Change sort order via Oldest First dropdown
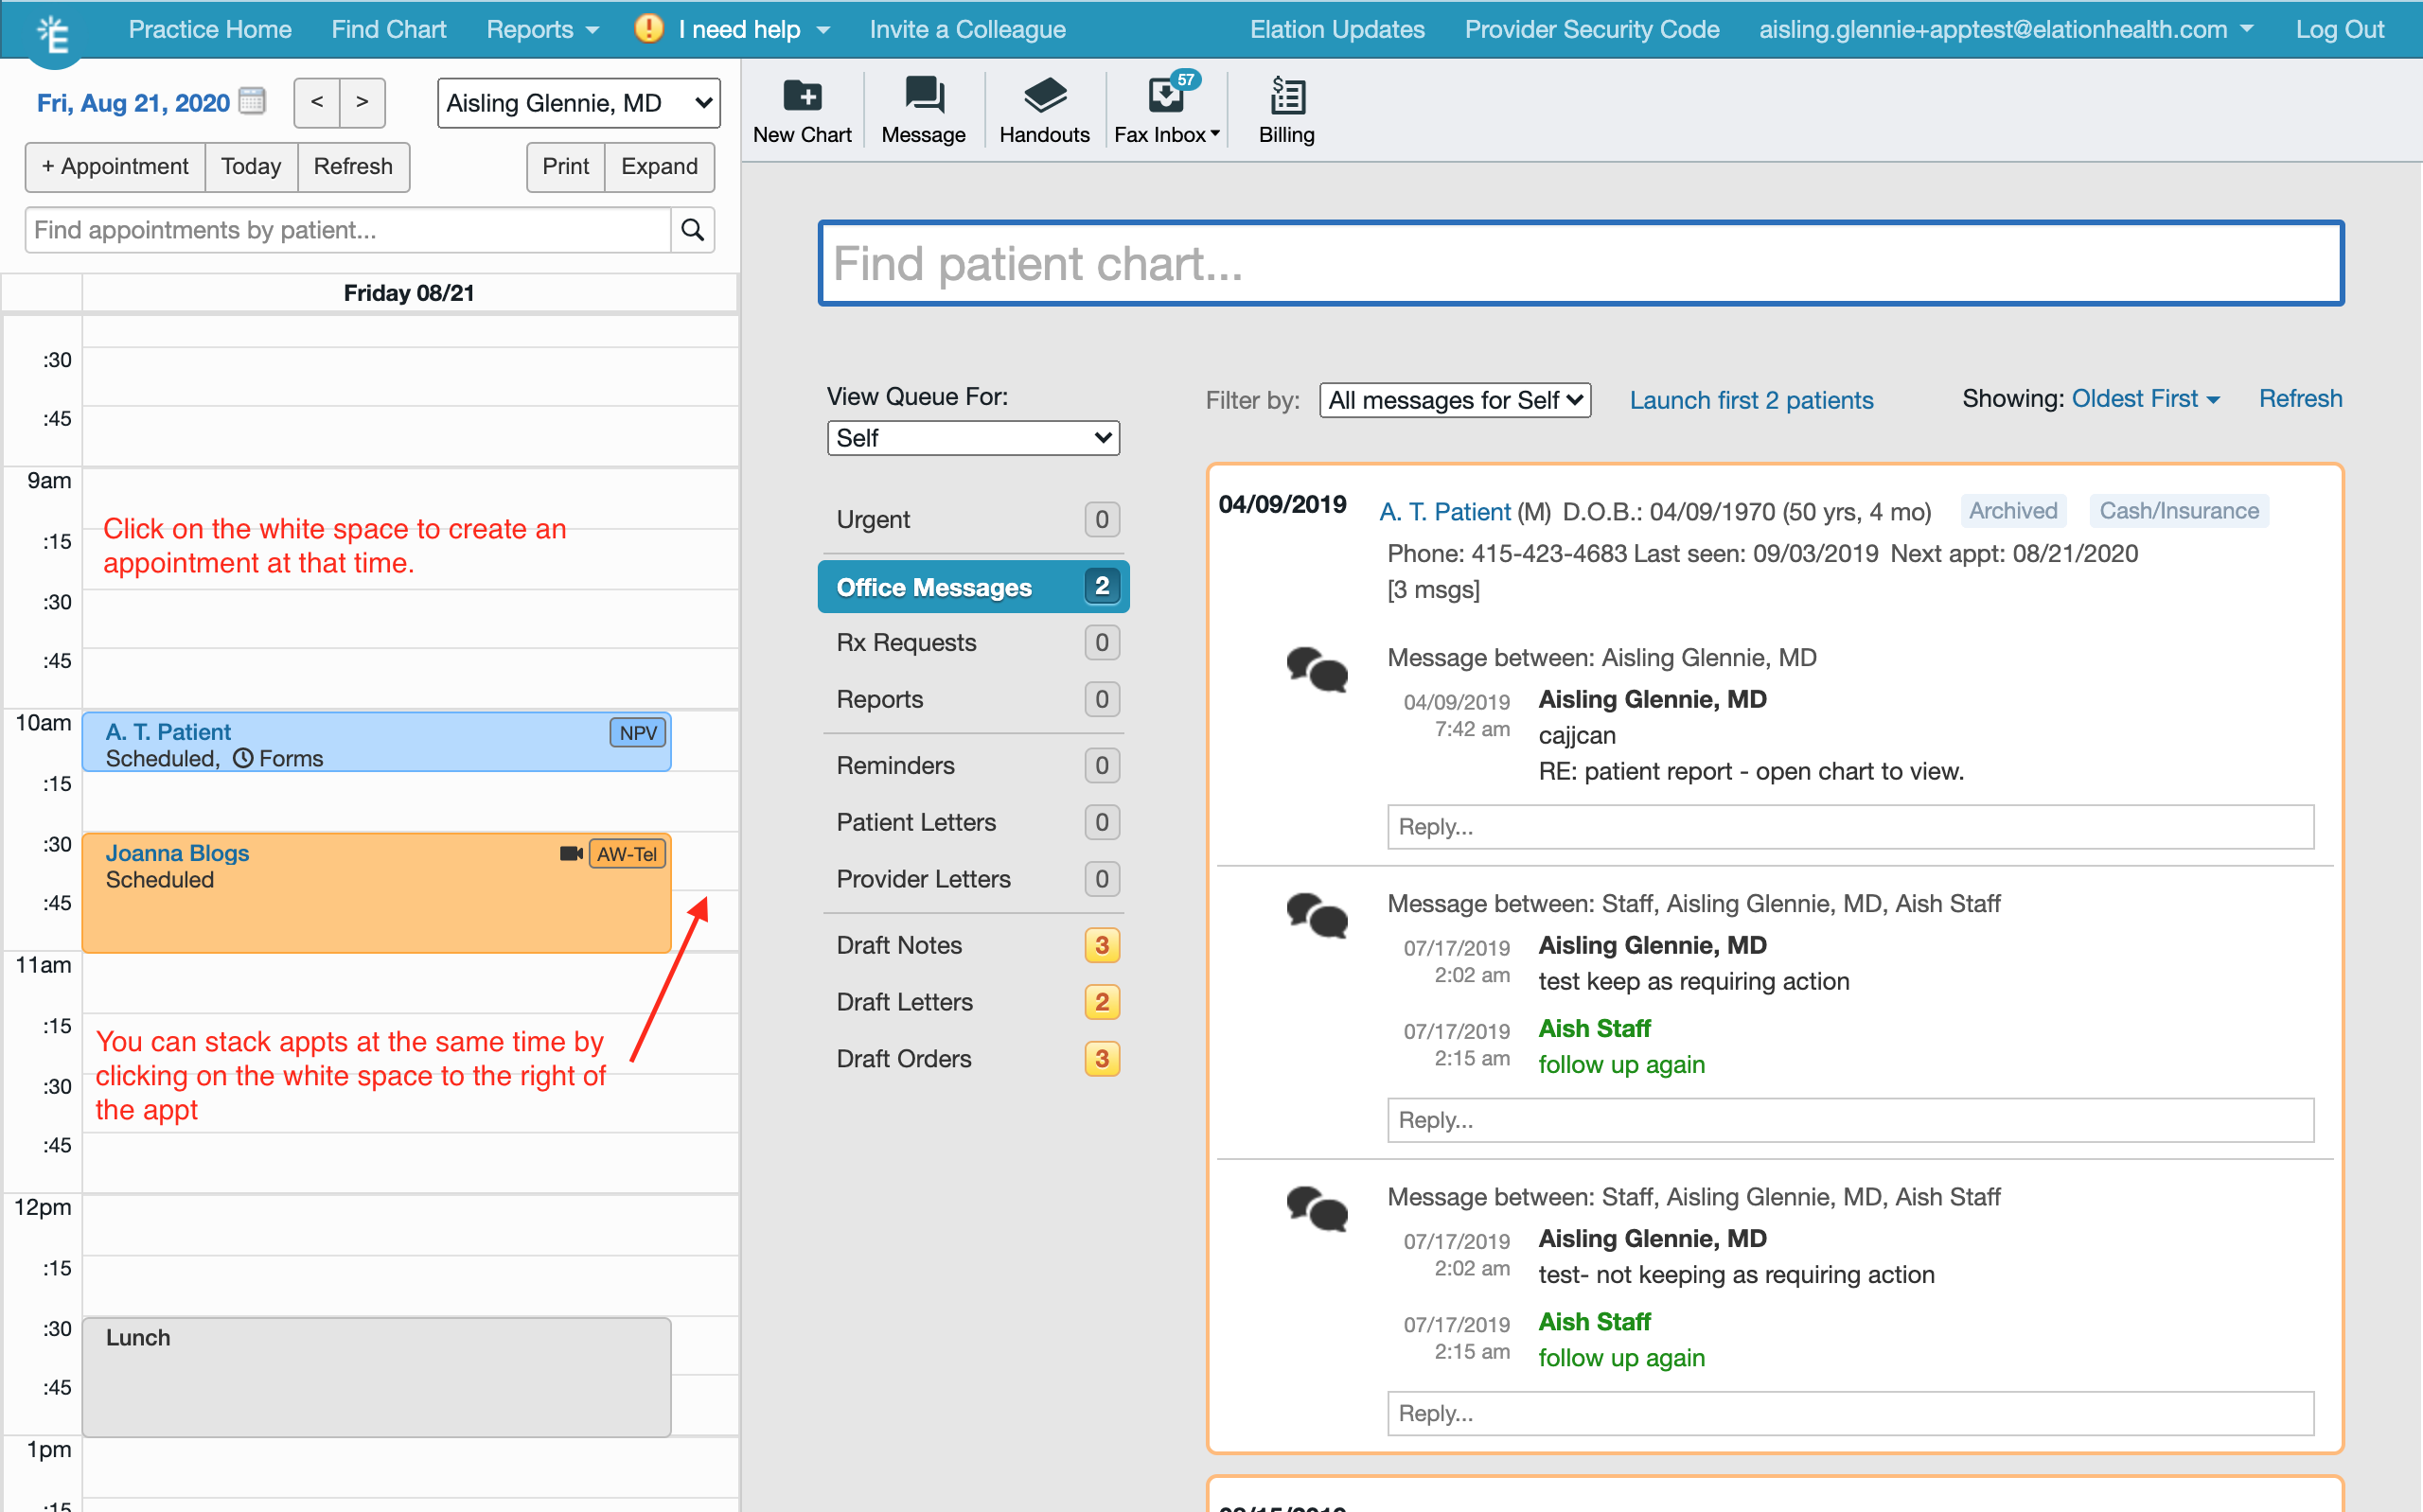Viewport: 2423px width, 1512px height. click(2144, 398)
